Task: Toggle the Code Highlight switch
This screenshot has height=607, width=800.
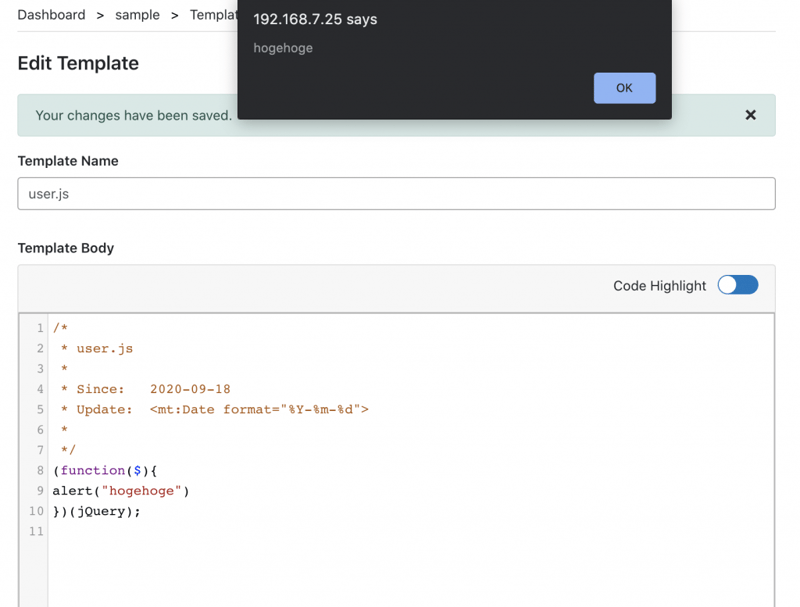Action: pos(738,285)
